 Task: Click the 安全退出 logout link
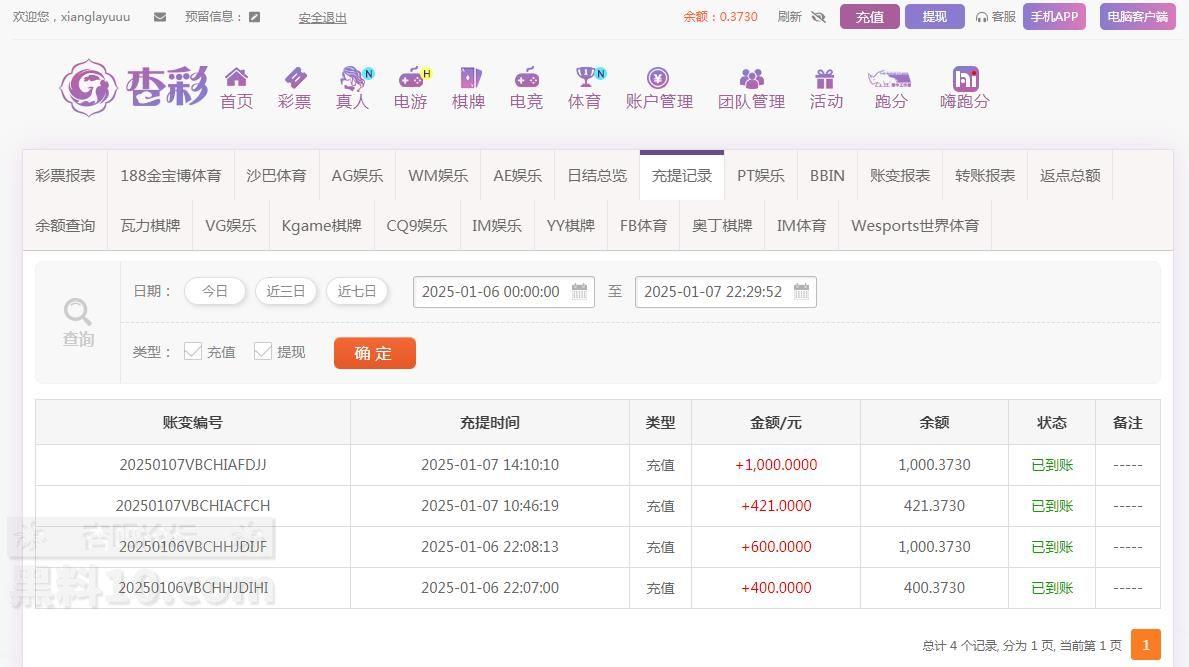[322, 17]
